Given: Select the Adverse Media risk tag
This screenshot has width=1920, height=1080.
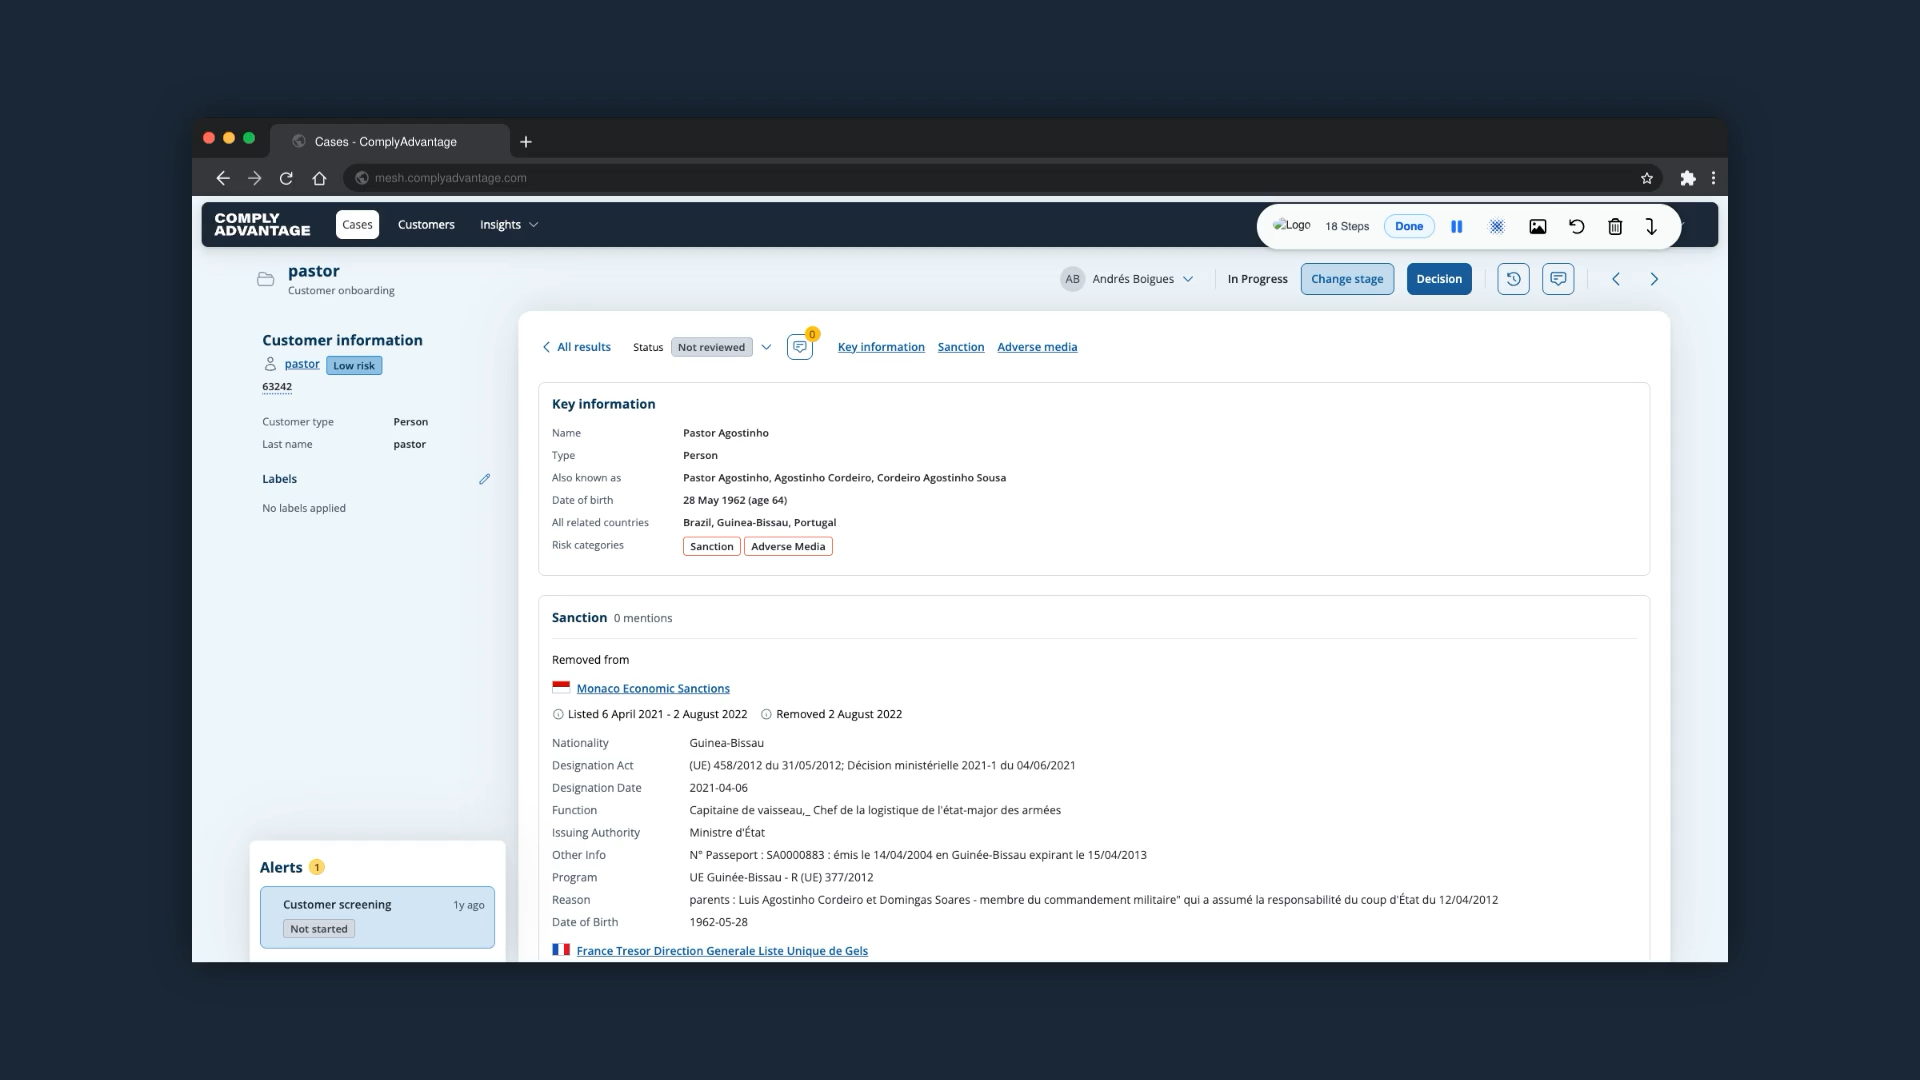Looking at the screenshot, I should (x=788, y=547).
